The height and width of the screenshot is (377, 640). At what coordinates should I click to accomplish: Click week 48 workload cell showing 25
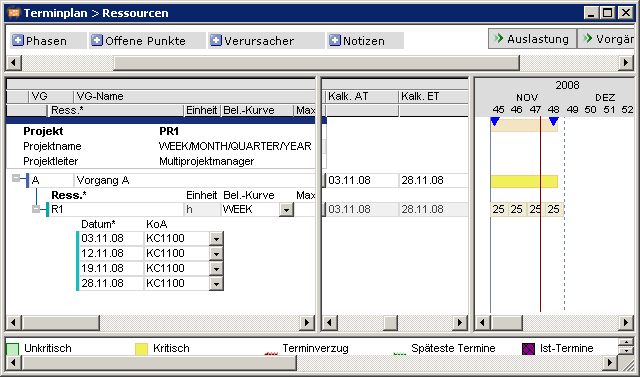tap(554, 209)
